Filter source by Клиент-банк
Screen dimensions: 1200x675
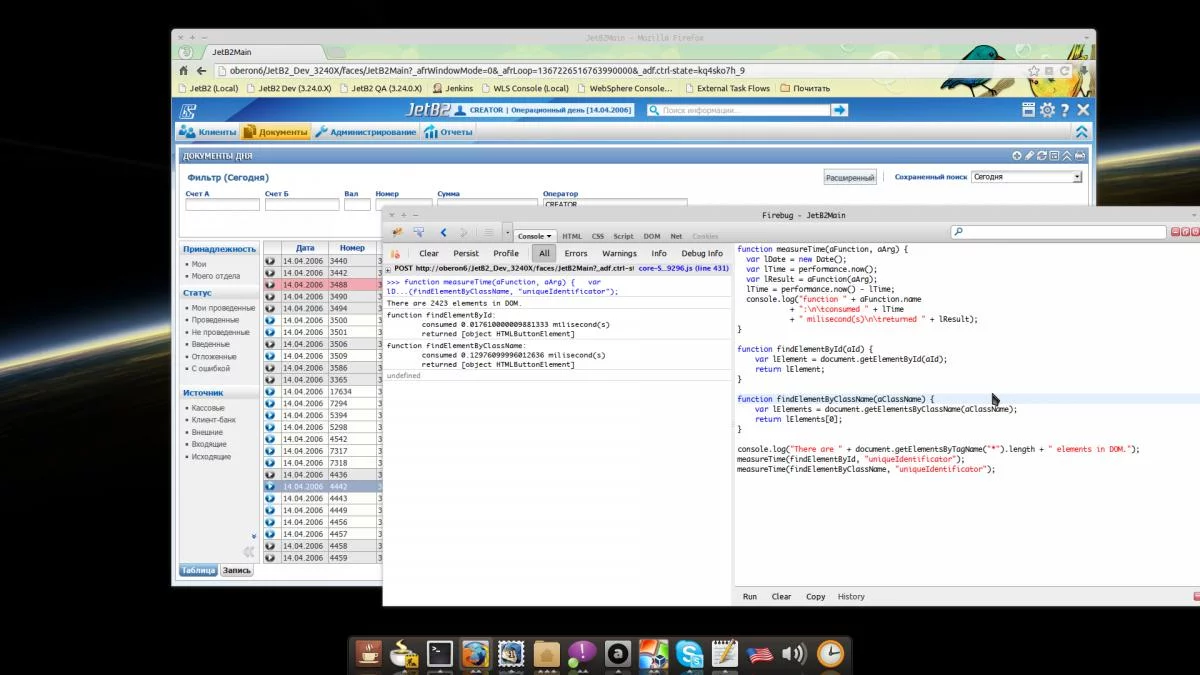[212, 420]
